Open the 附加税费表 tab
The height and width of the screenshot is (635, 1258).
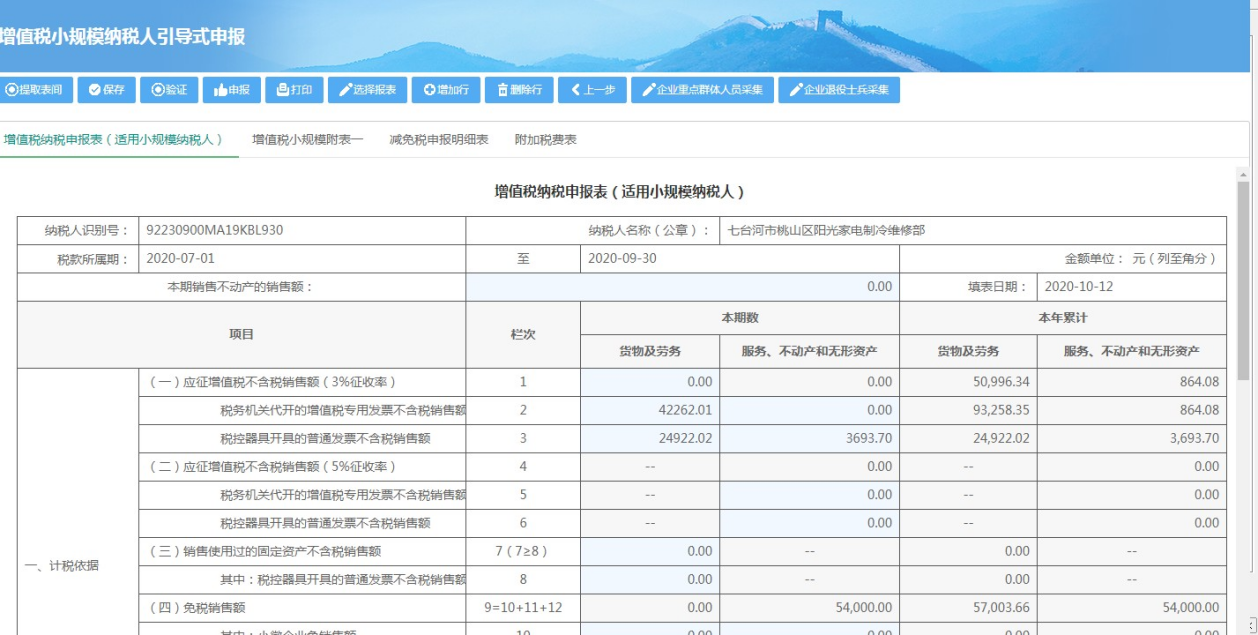545,140
